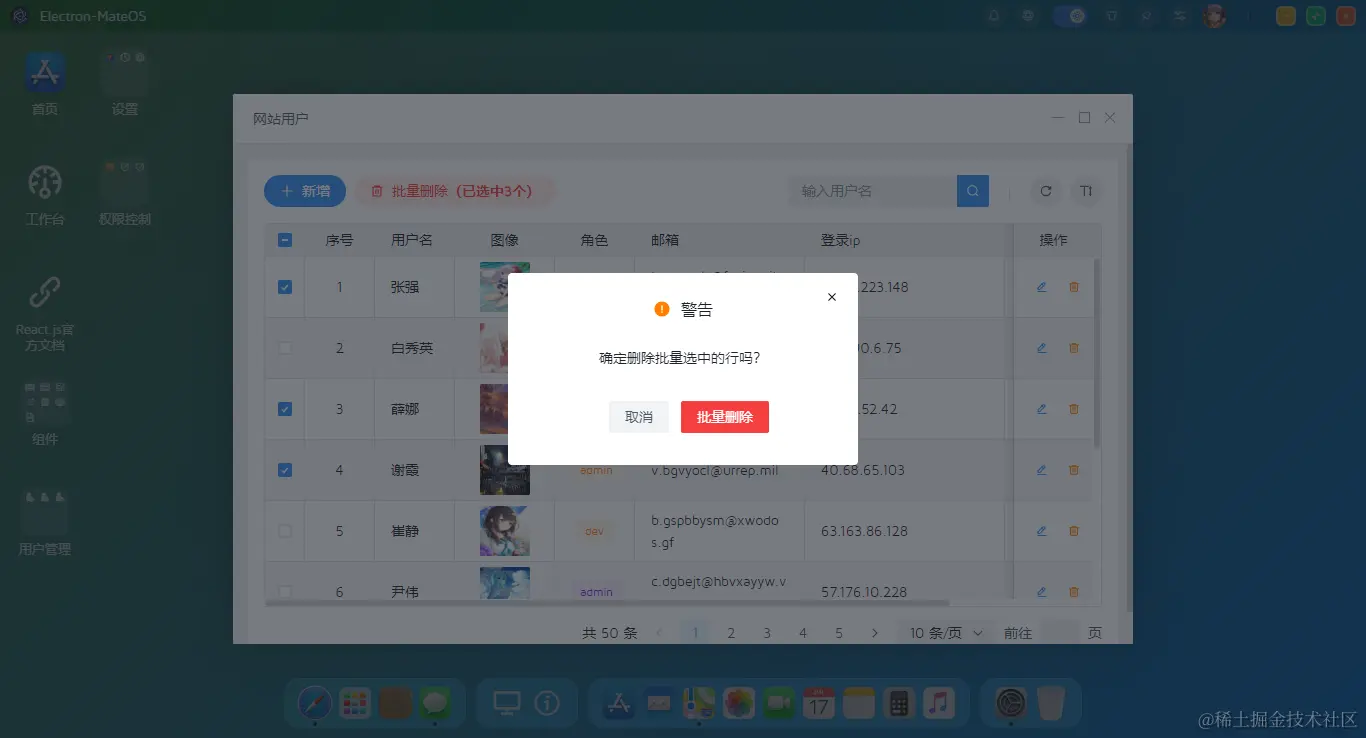Image resolution: width=1366 pixels, height=738 pixels.
Task: Click the 前往 page number input field
Action: (x=1060, y=632)
